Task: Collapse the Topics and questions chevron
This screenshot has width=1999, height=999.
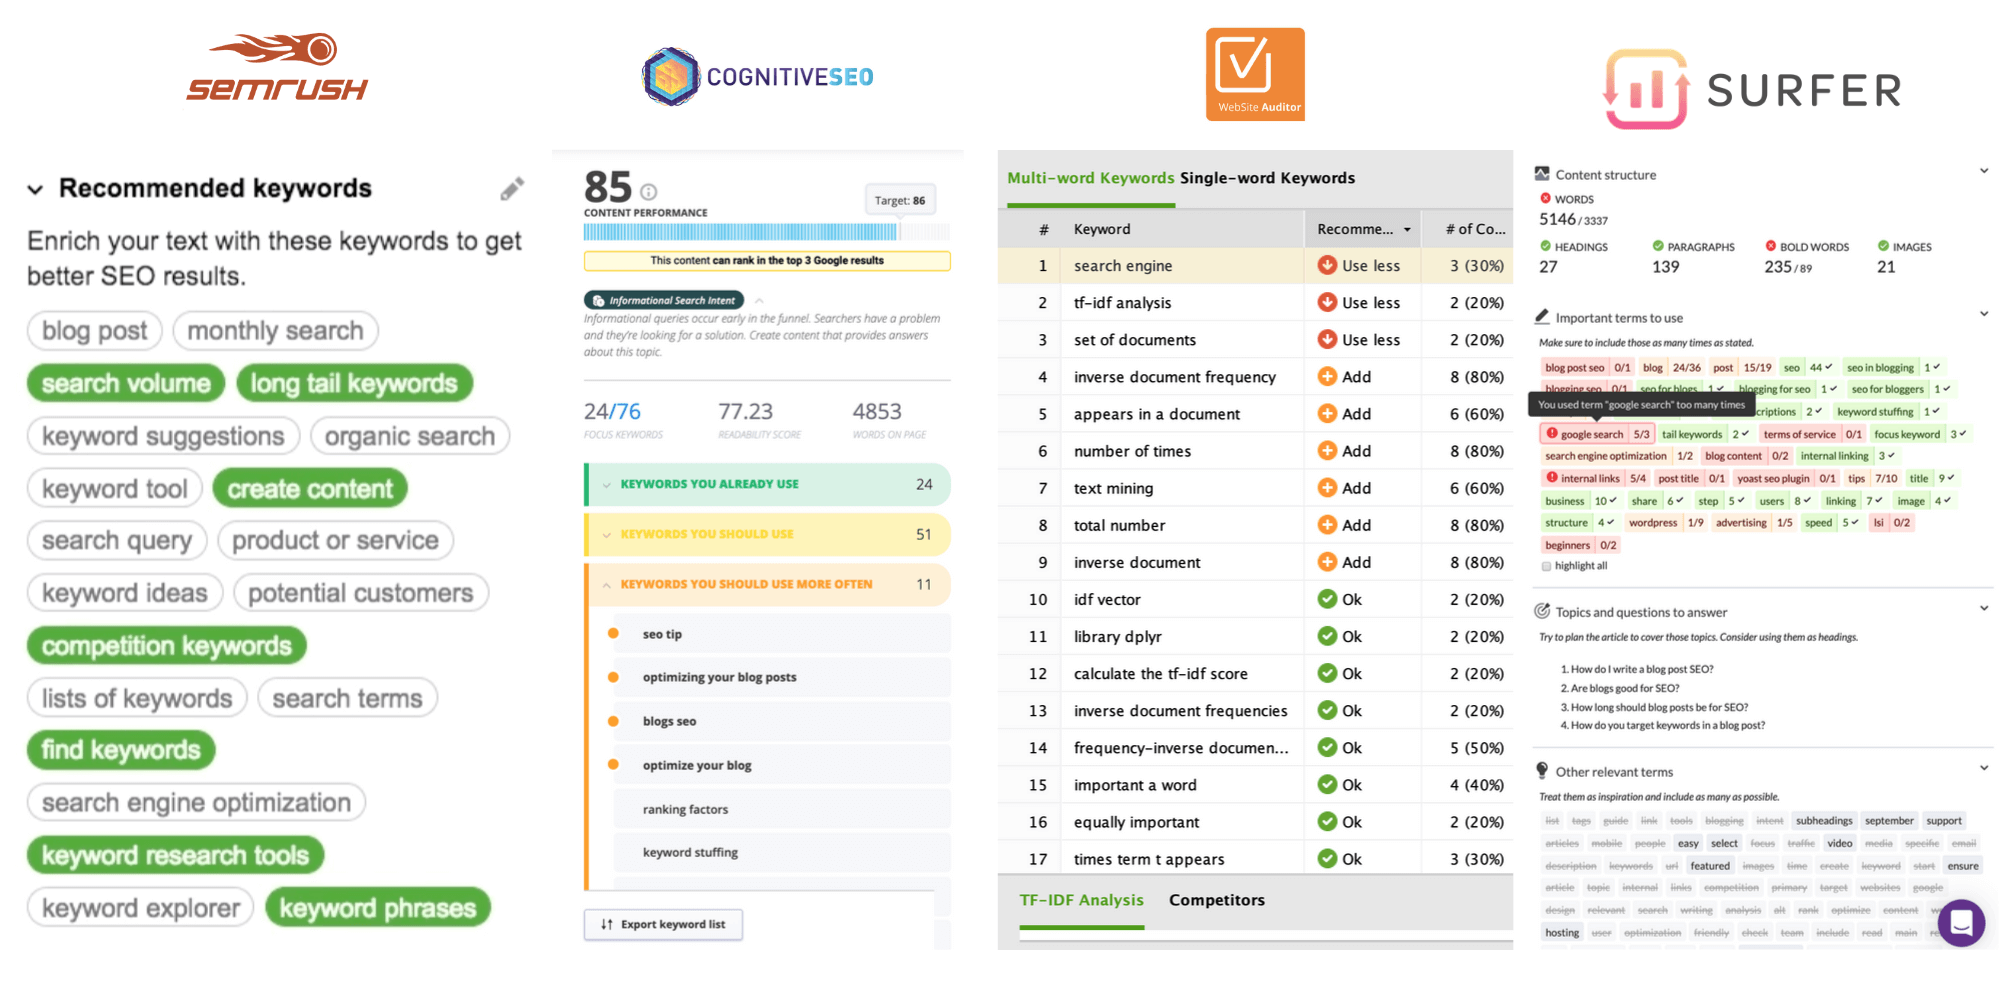Action: point(1984,608)
